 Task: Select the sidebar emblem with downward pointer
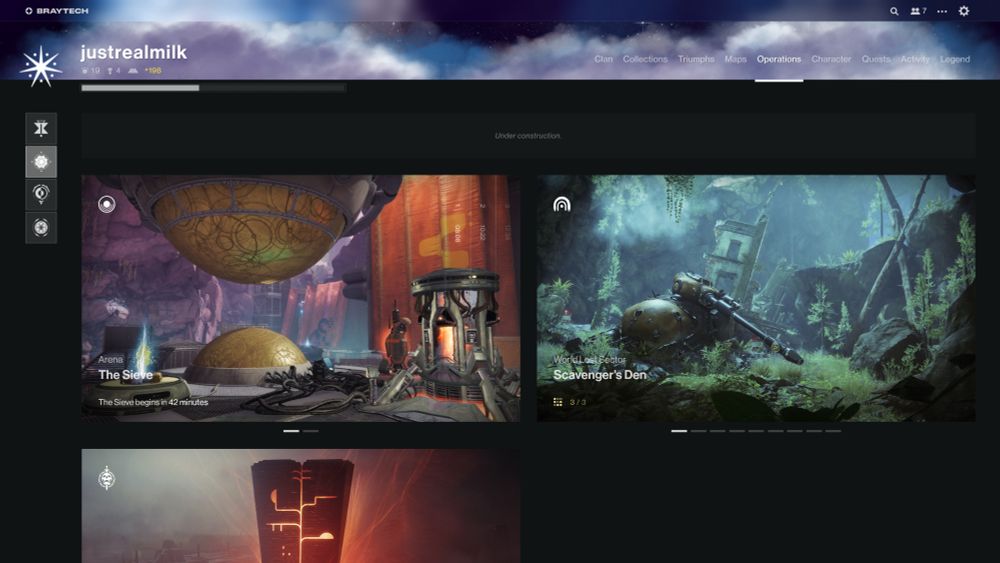pos(41,194)
